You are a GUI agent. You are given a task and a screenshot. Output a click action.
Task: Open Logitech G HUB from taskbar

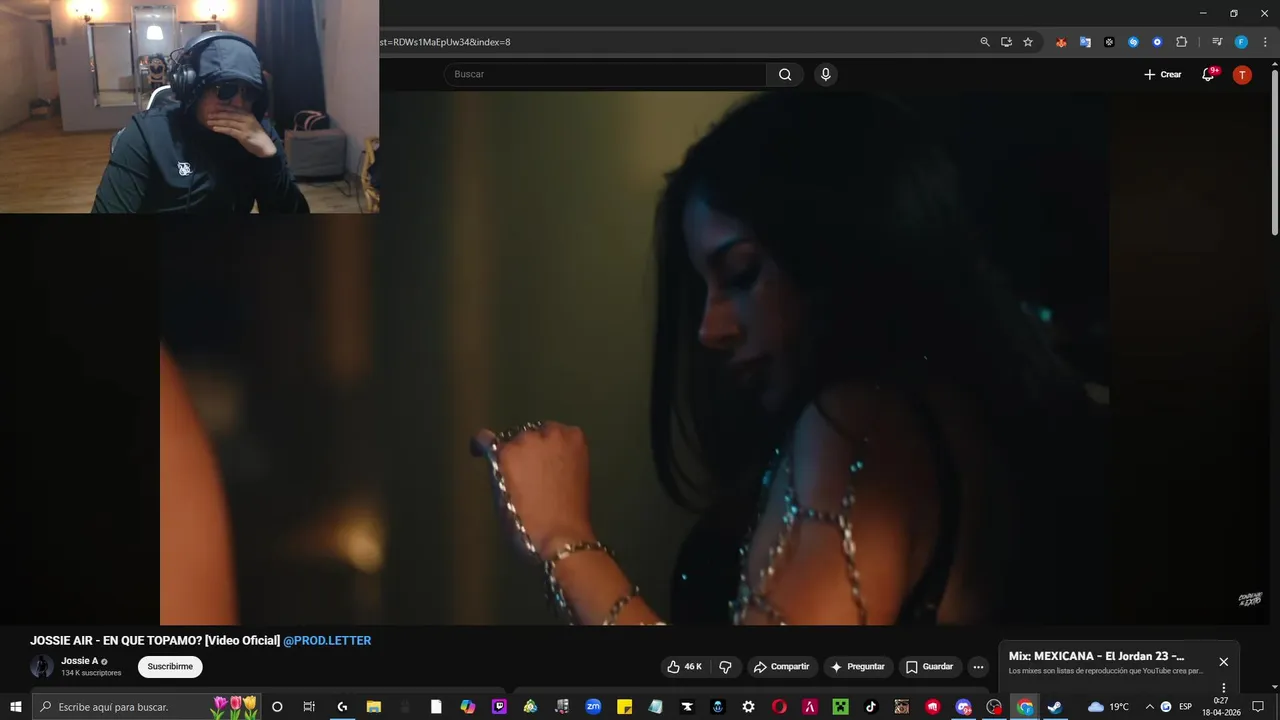[342, 707]
